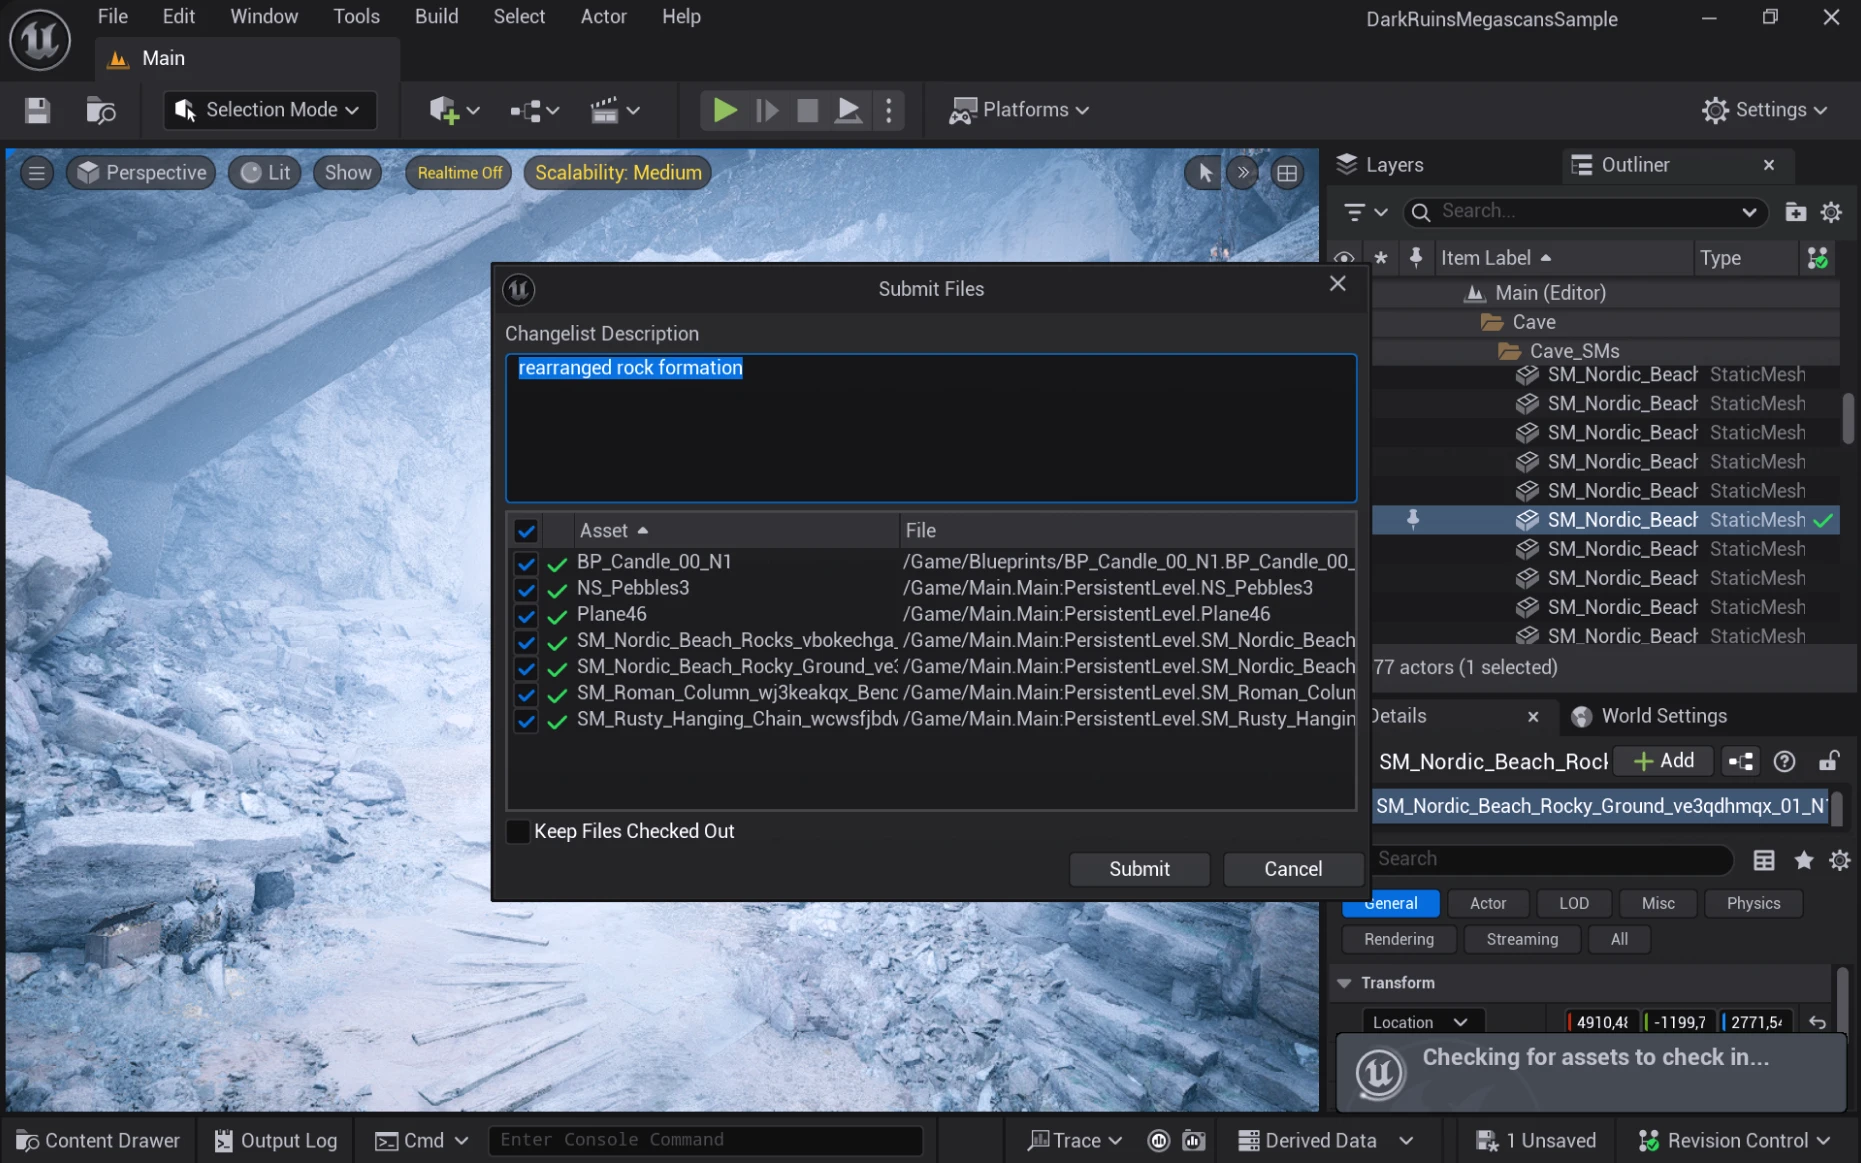Uncheck BP_Candle_00_N1 from the submit list
The image size is (1861, 1163).
(526, 563)
